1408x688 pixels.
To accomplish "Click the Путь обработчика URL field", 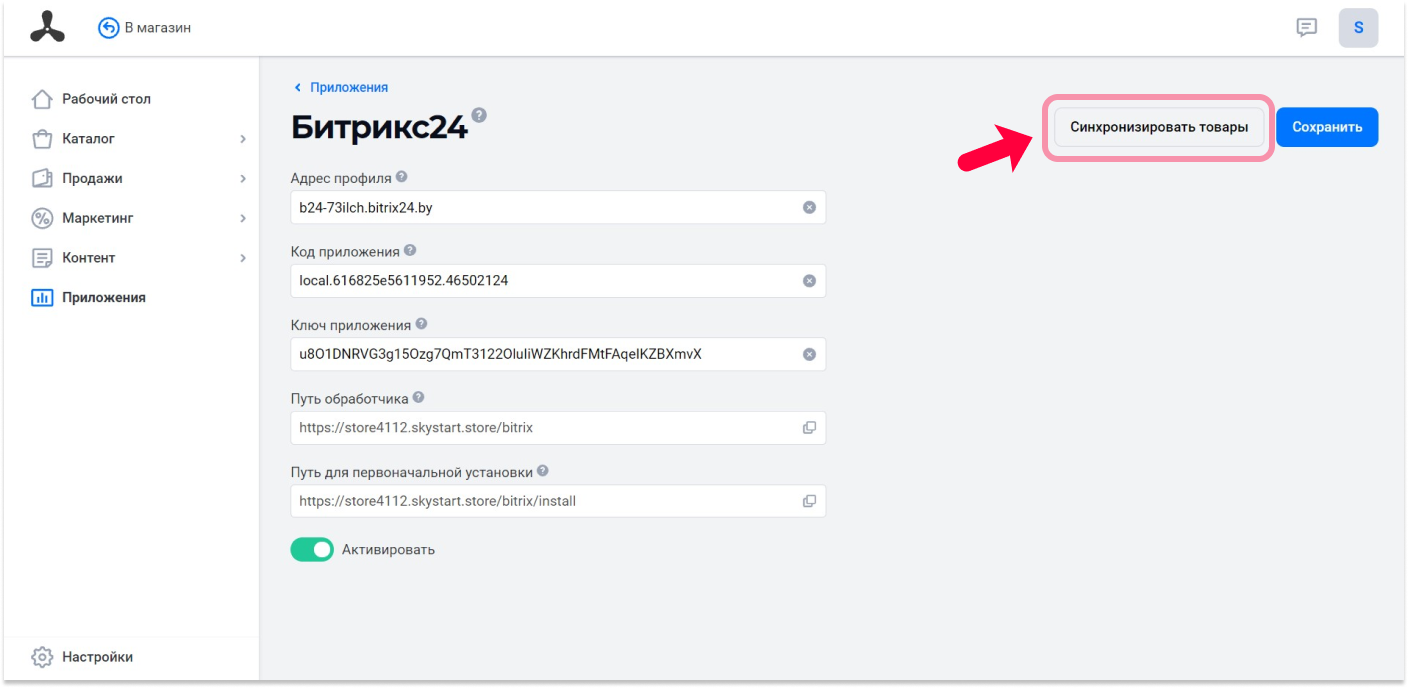I will [558, 427].
